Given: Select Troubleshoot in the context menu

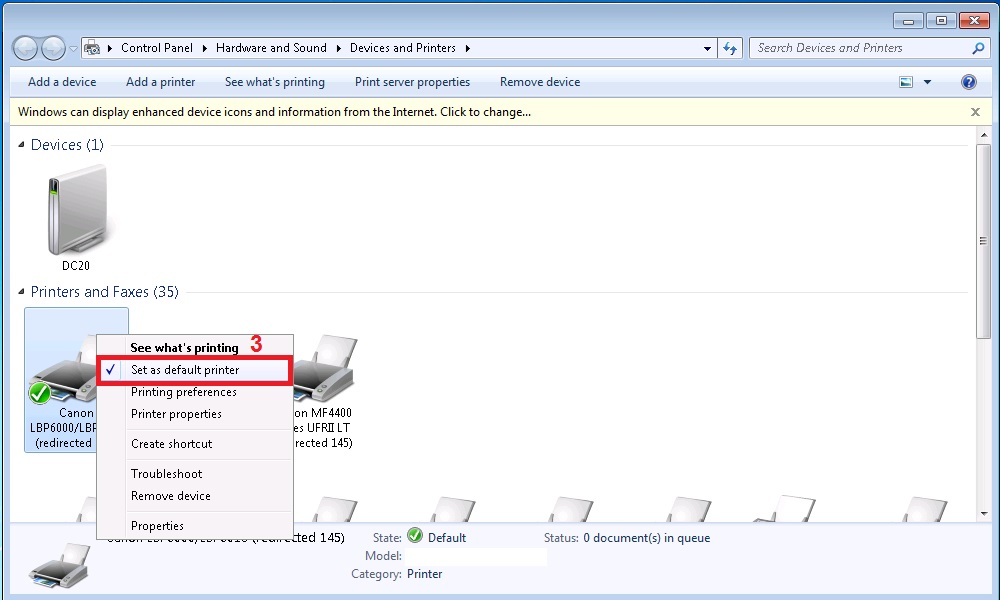Looking at the screenshot, I should [166, 474].
